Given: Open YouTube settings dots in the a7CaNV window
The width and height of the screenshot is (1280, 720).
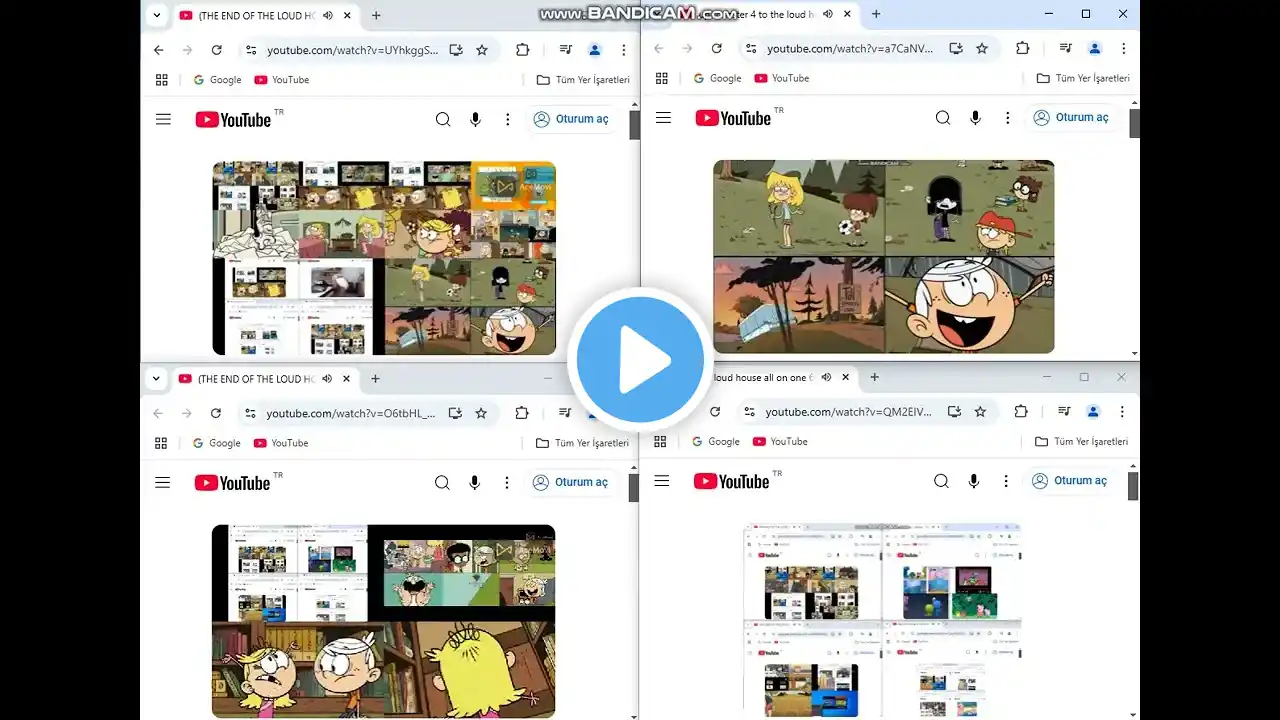Looking at the screenshot, I should [1007, 118].
